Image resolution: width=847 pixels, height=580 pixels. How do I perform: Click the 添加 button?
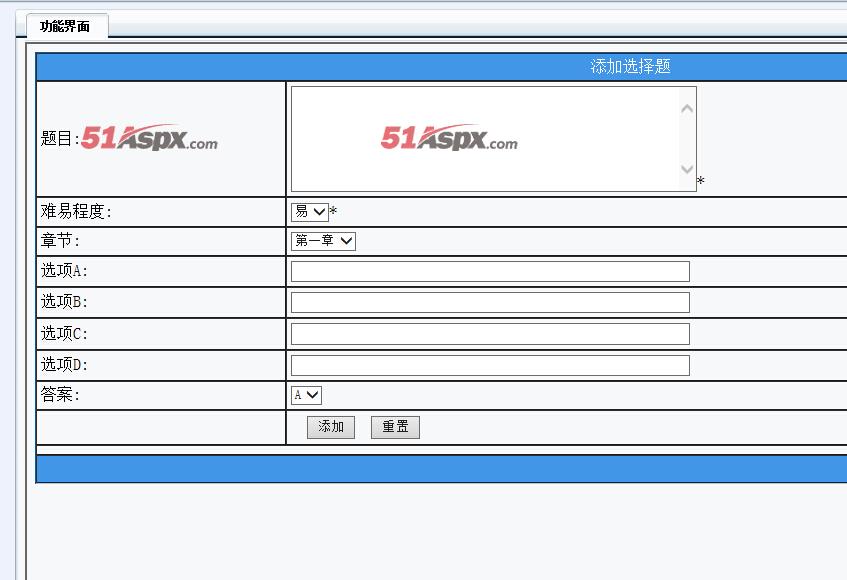(x=331, y=427)
